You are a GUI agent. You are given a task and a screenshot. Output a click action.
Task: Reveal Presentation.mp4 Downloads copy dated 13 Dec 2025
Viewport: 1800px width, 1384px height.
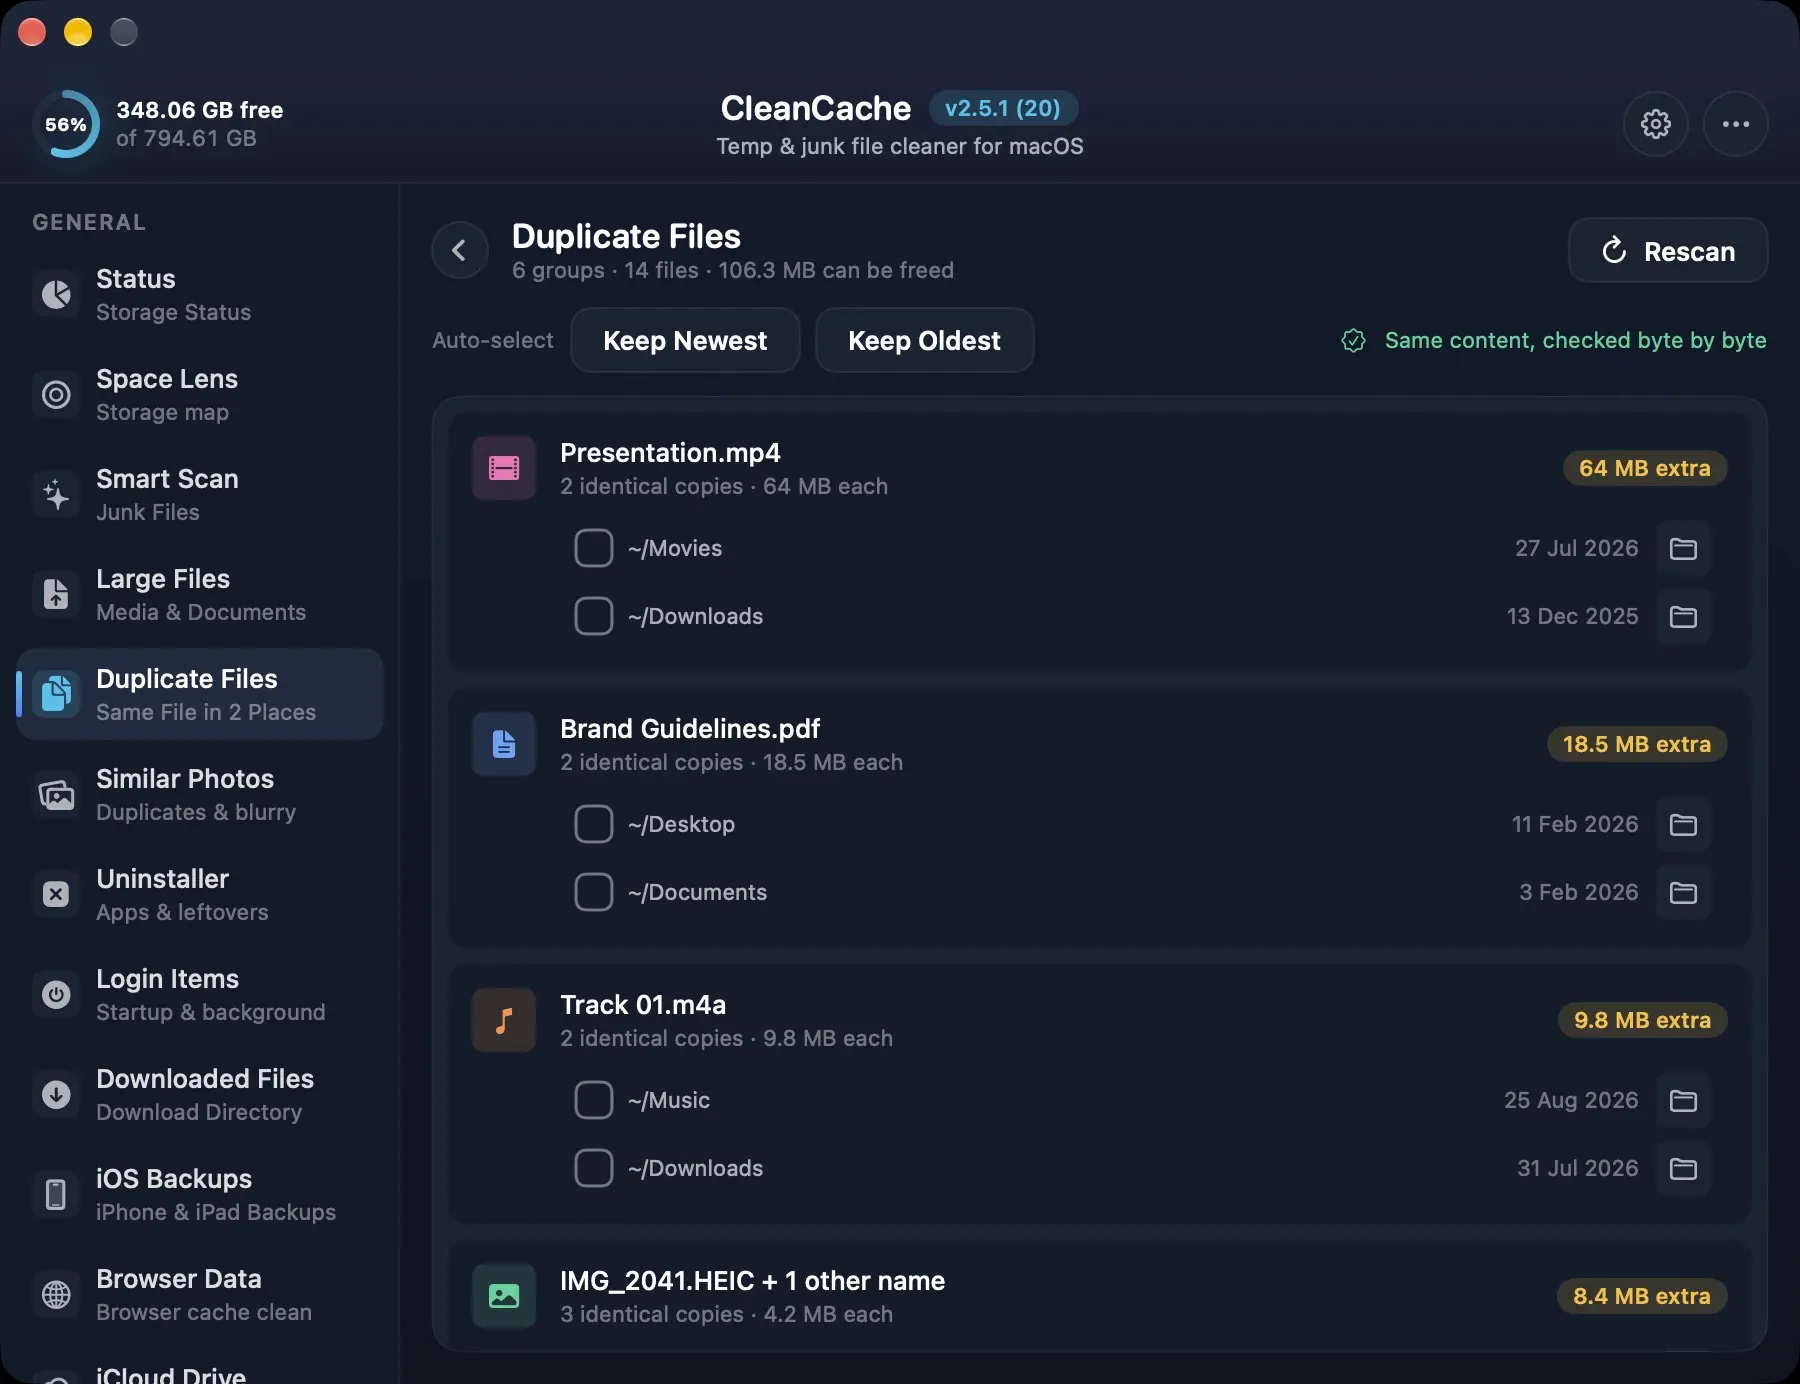[1683, 616]
